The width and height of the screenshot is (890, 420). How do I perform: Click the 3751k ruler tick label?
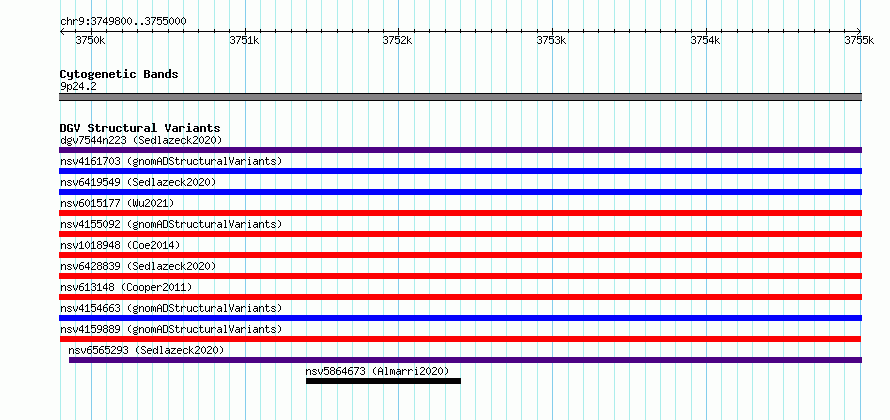pos(244,40)
